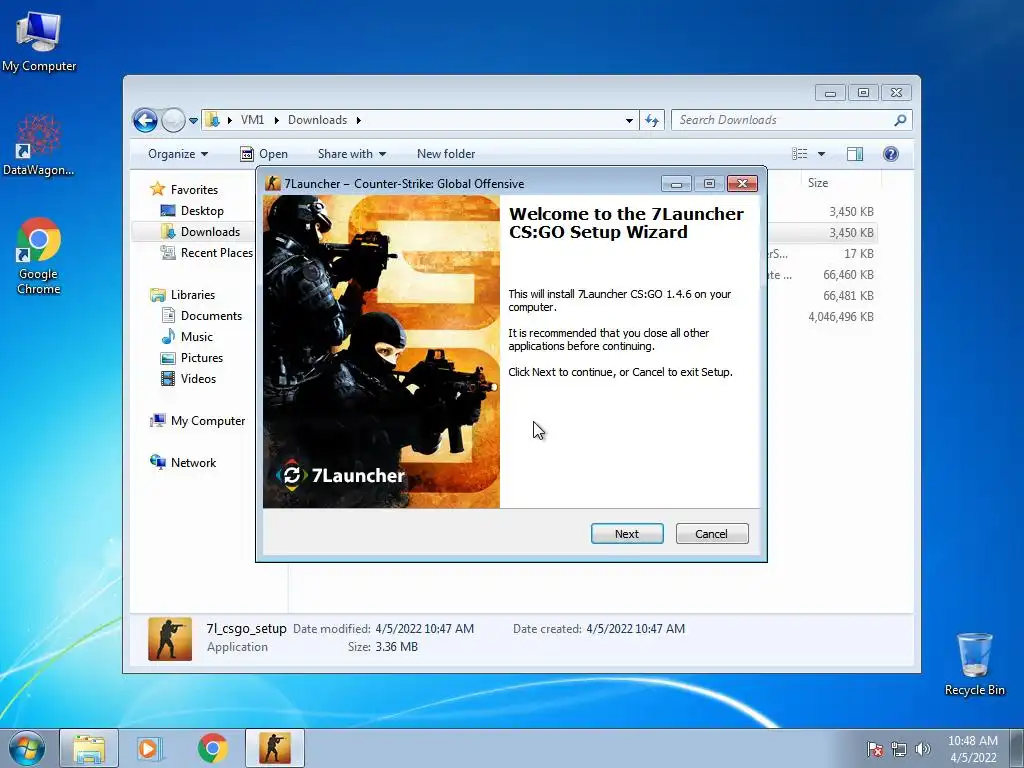The image size is (1024, 768).
Task: Open the view options dropdown arrow
Action: (x=822, y=155)
